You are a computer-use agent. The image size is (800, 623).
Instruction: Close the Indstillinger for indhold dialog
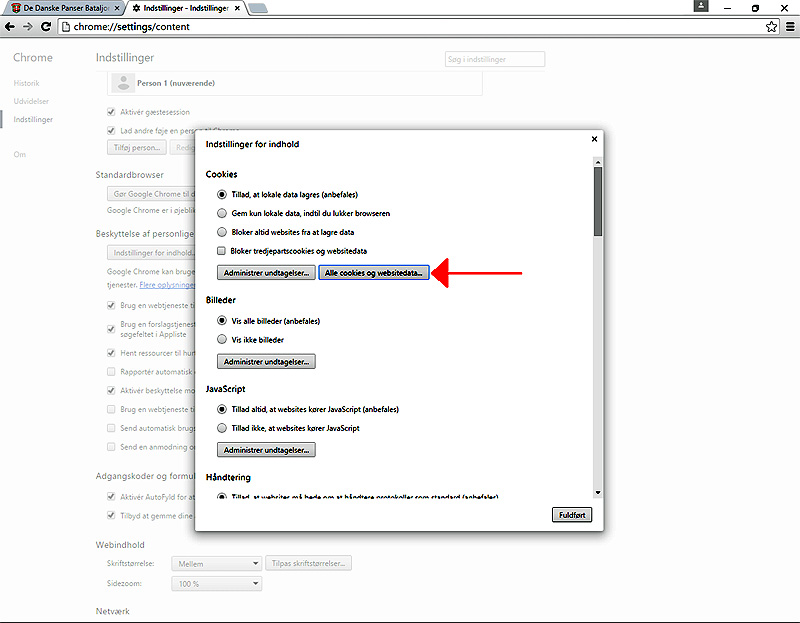pyautogui.click(x=594, y=139)
